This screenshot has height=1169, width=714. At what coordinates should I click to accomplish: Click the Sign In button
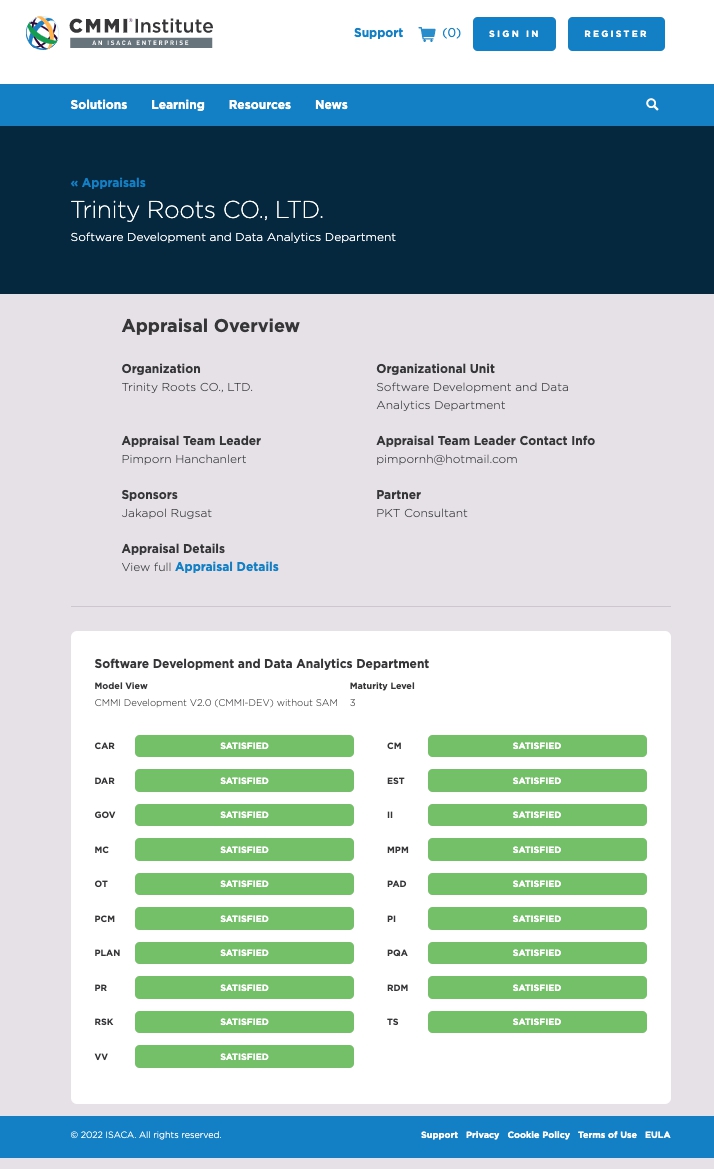514,34
